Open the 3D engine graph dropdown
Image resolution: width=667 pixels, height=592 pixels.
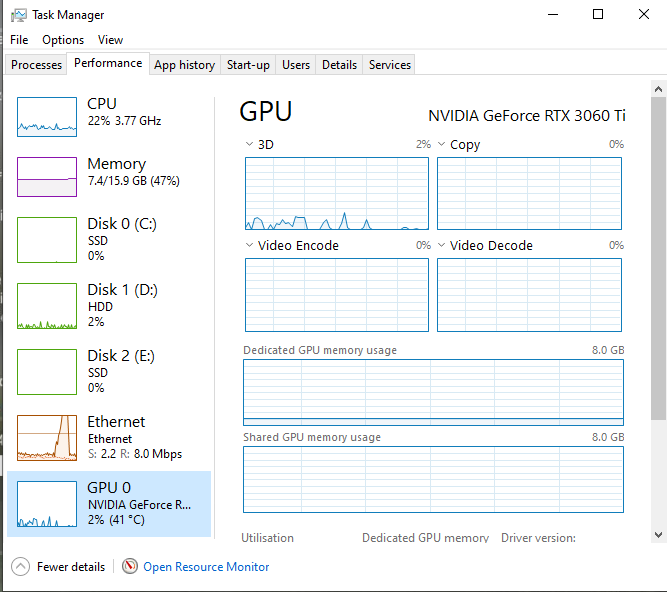pos(250,145)
